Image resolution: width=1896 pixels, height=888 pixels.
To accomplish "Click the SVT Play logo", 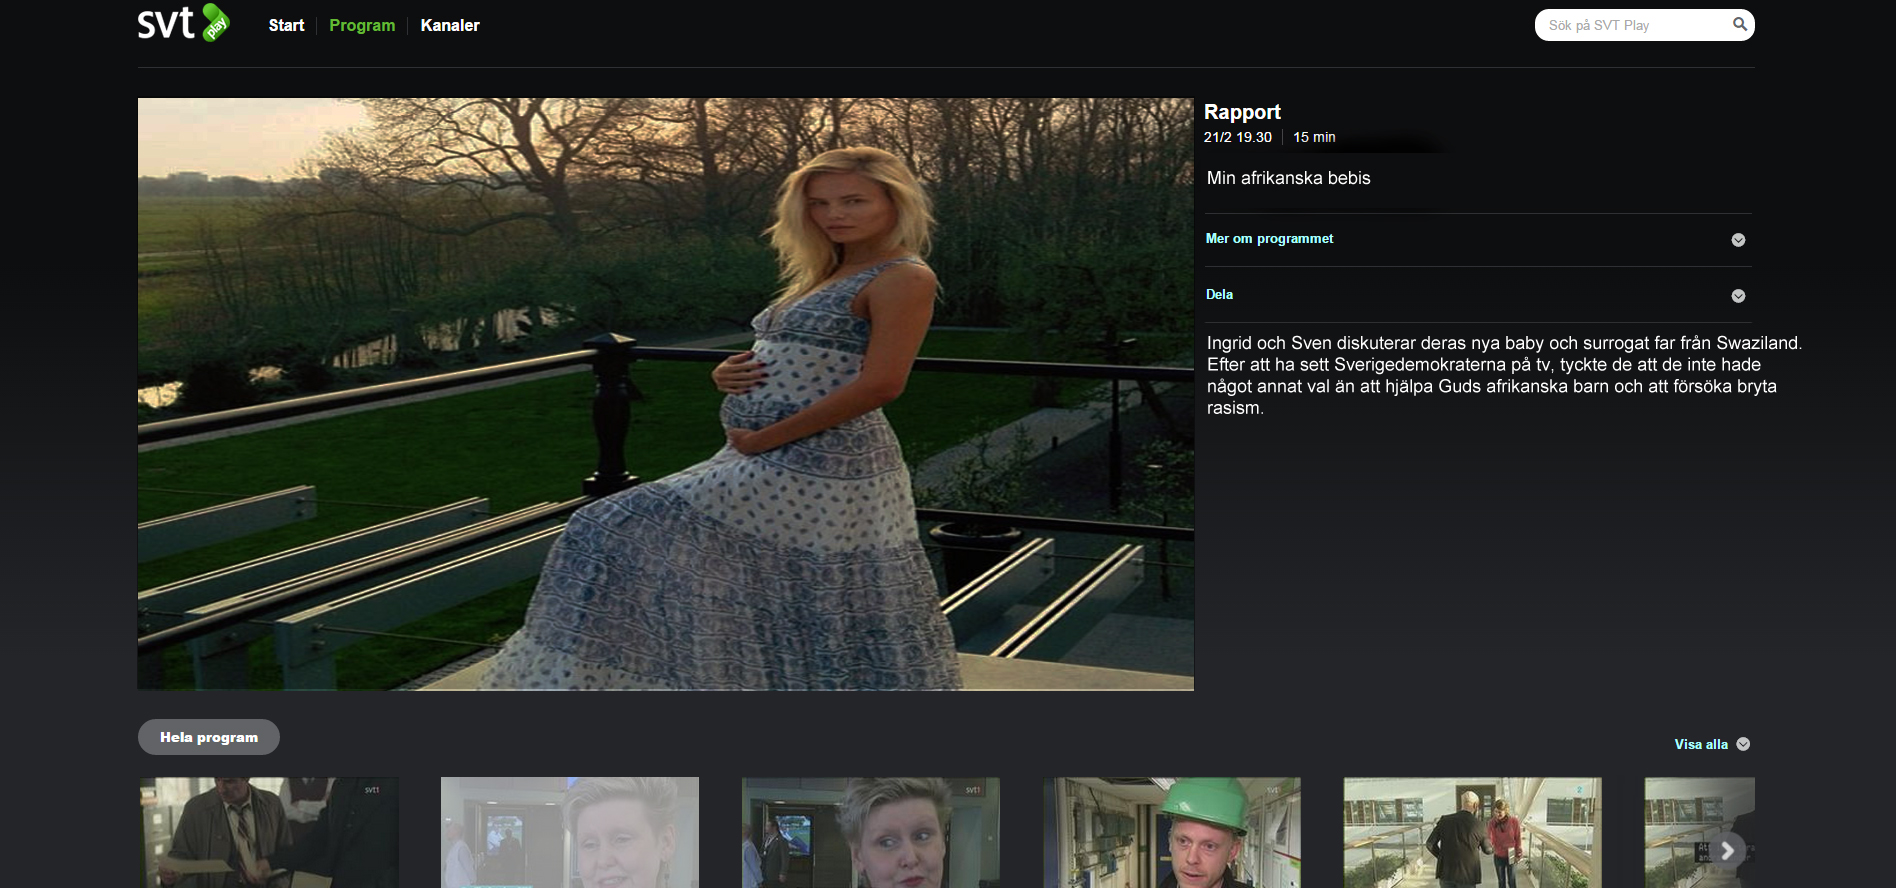I will 183,23.
